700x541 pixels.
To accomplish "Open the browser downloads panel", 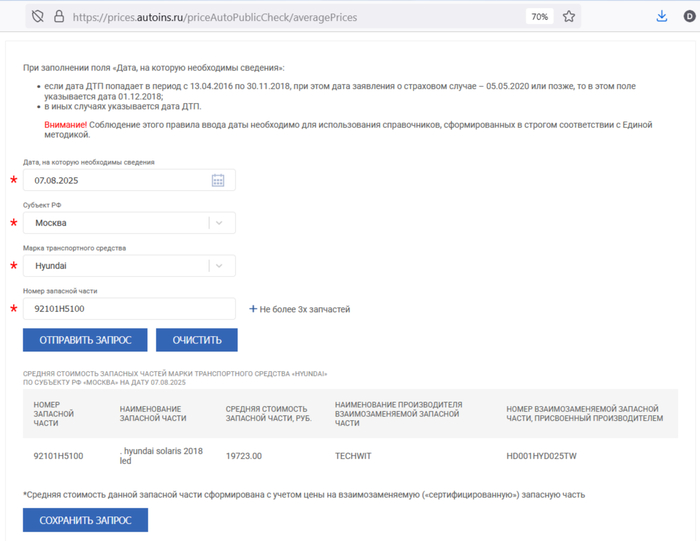I will pyautogui.click(x=661, y=17).
